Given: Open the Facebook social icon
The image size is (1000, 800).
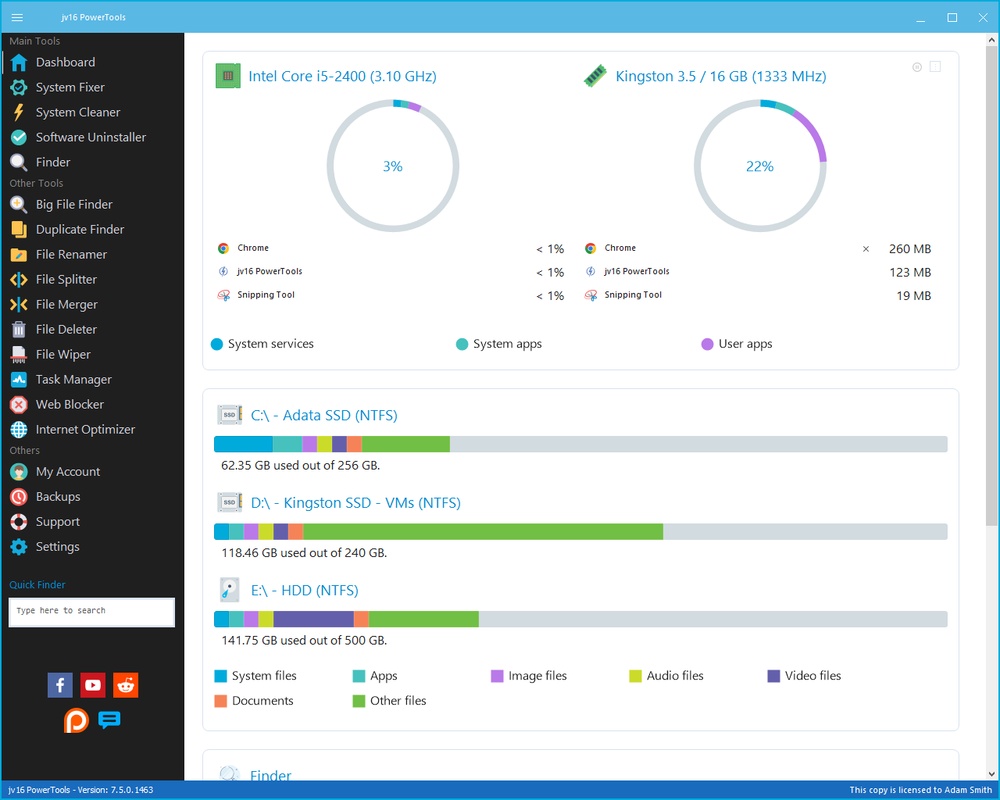Looking at the screenshot, I should pyautogui.click(x=60, y=685).
